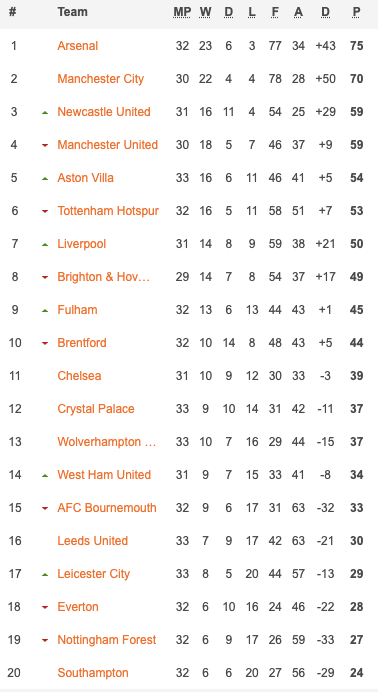Open the Southampton team link
This screenshot has width=378, height=692.
click(x=93, y=673)
